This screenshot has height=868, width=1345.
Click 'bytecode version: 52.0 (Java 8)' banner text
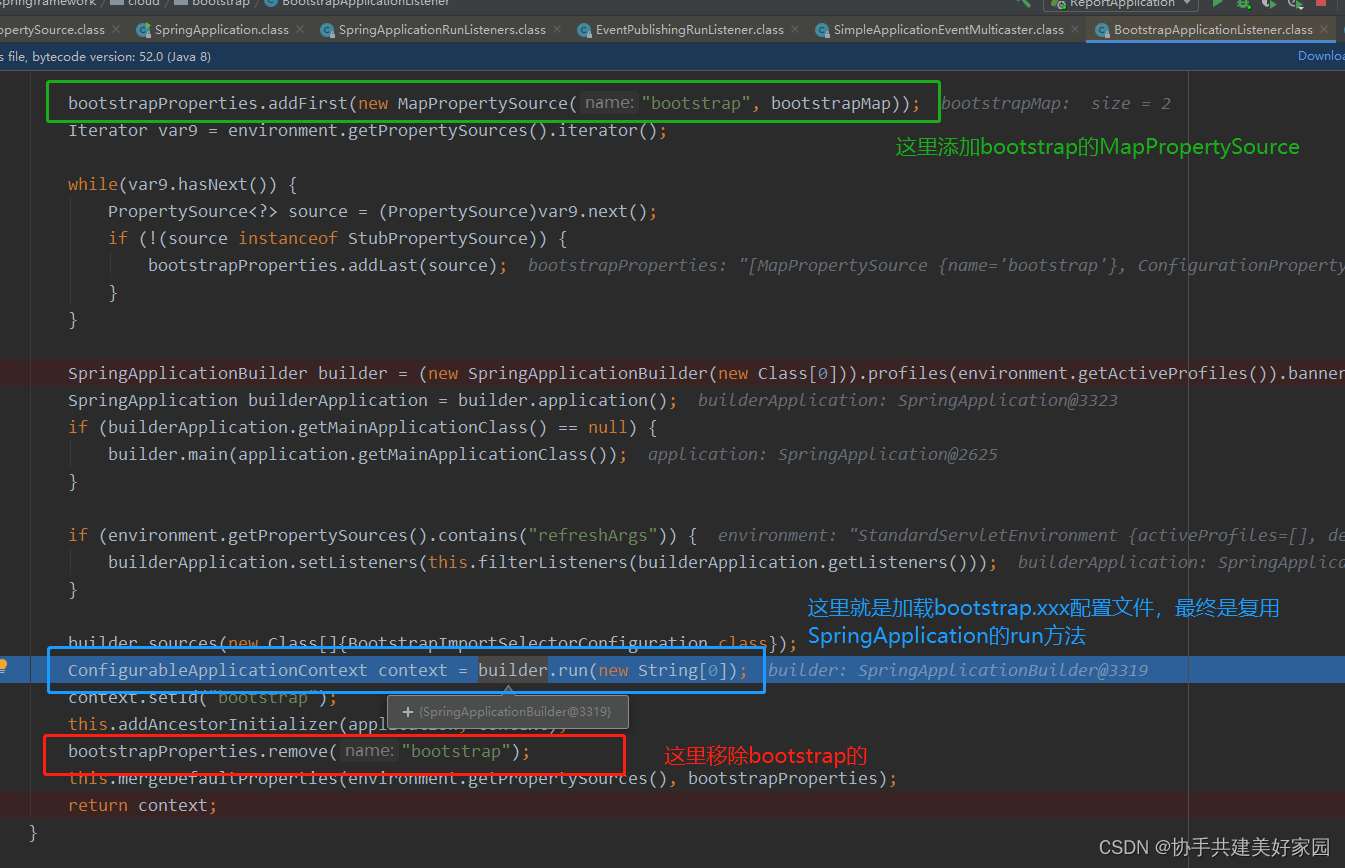click(121, 57)
